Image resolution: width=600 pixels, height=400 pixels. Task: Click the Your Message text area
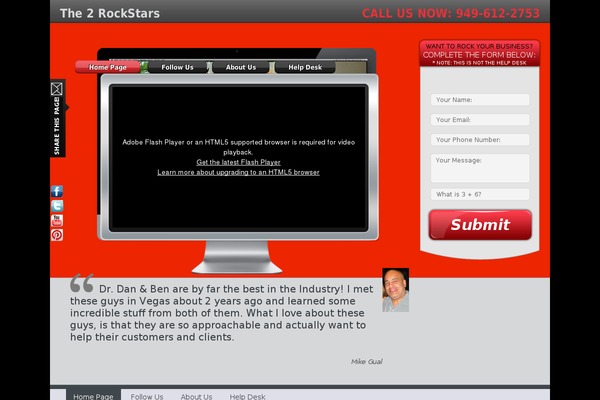tap(480, 168)
